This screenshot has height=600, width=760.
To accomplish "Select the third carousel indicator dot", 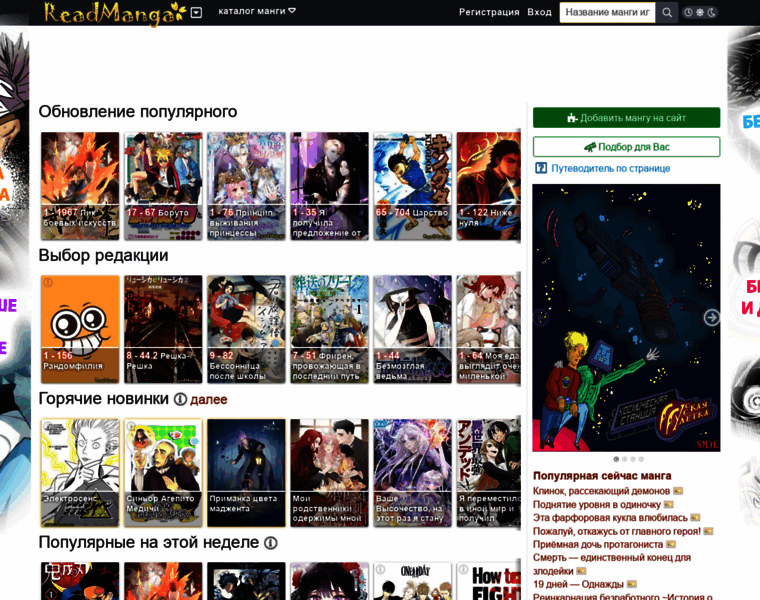I will pyautogui.click(x=633, y=459).
